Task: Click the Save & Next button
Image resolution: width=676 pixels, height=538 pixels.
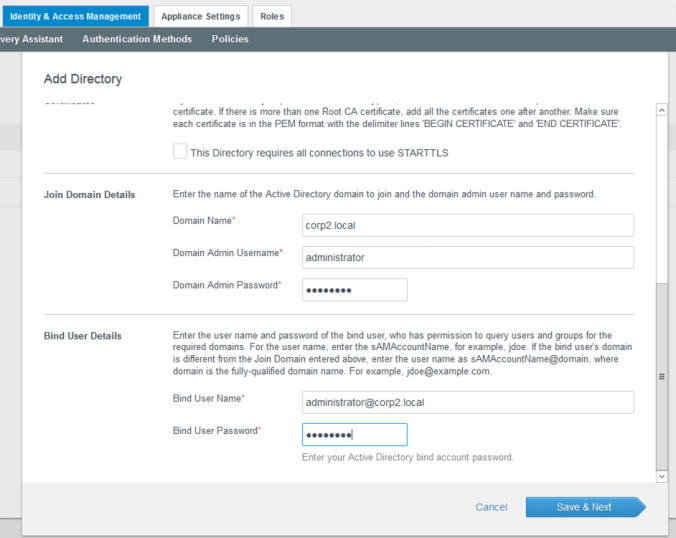Action: click(585, 507)
